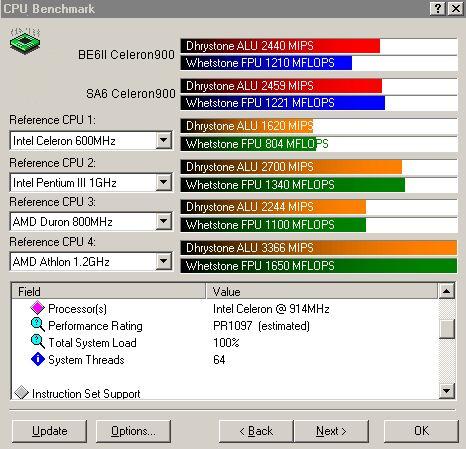
Task: Open the Options... dialog
Action: (x=133, y=431)
